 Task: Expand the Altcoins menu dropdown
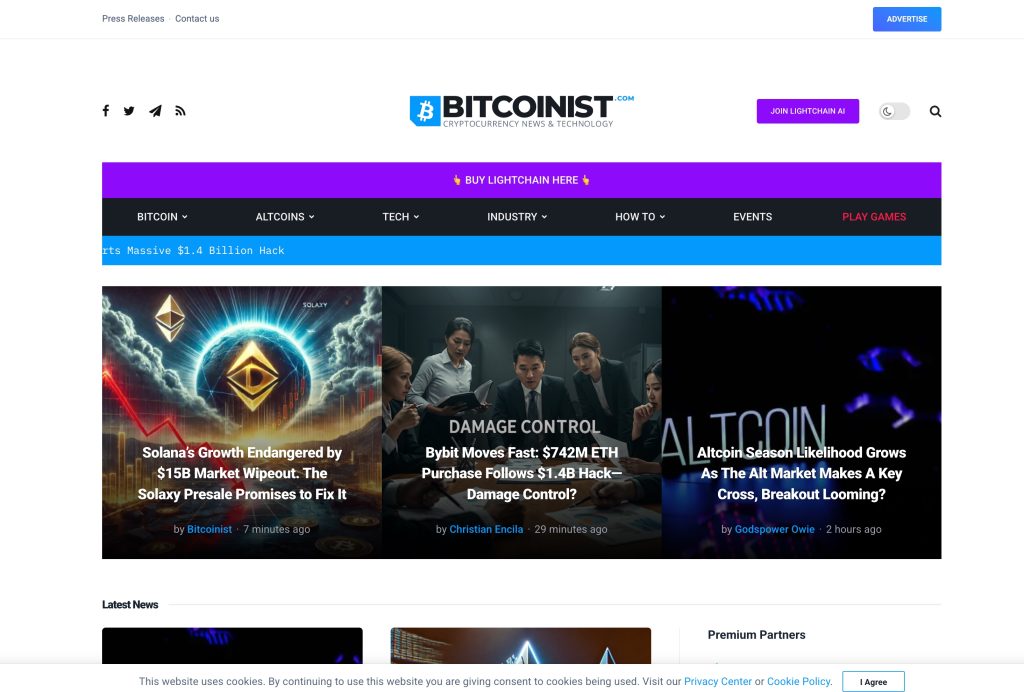coord(285,217)
